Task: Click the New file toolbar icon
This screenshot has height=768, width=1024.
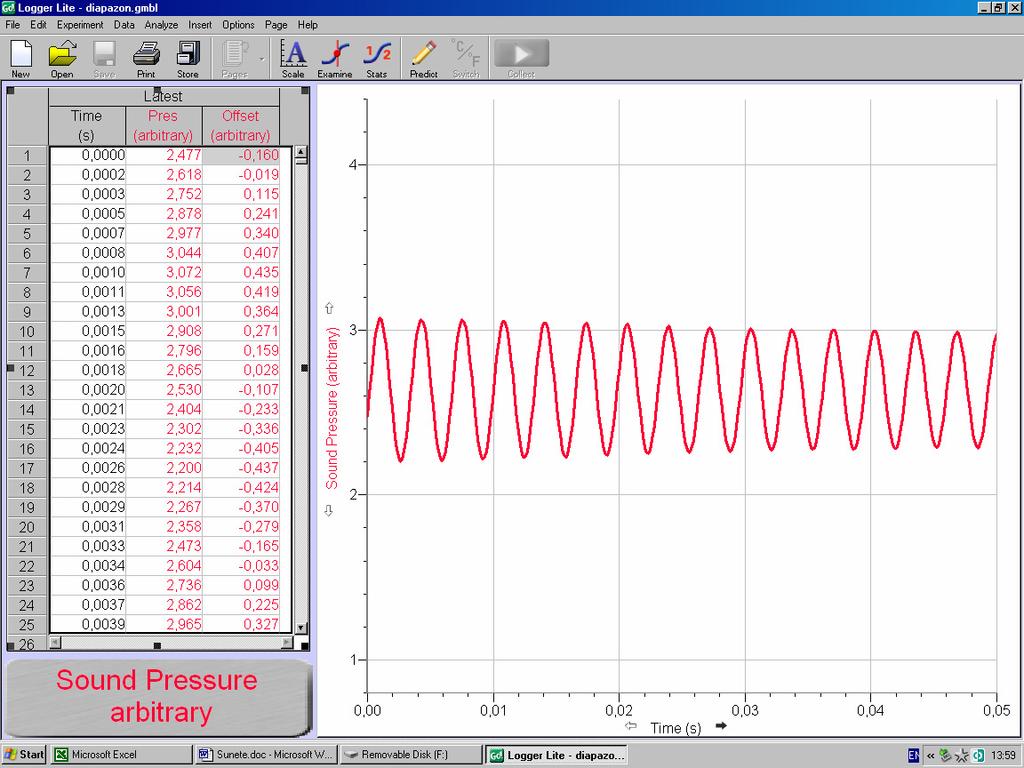Action: pyautogui.click(x=21, y=58)
